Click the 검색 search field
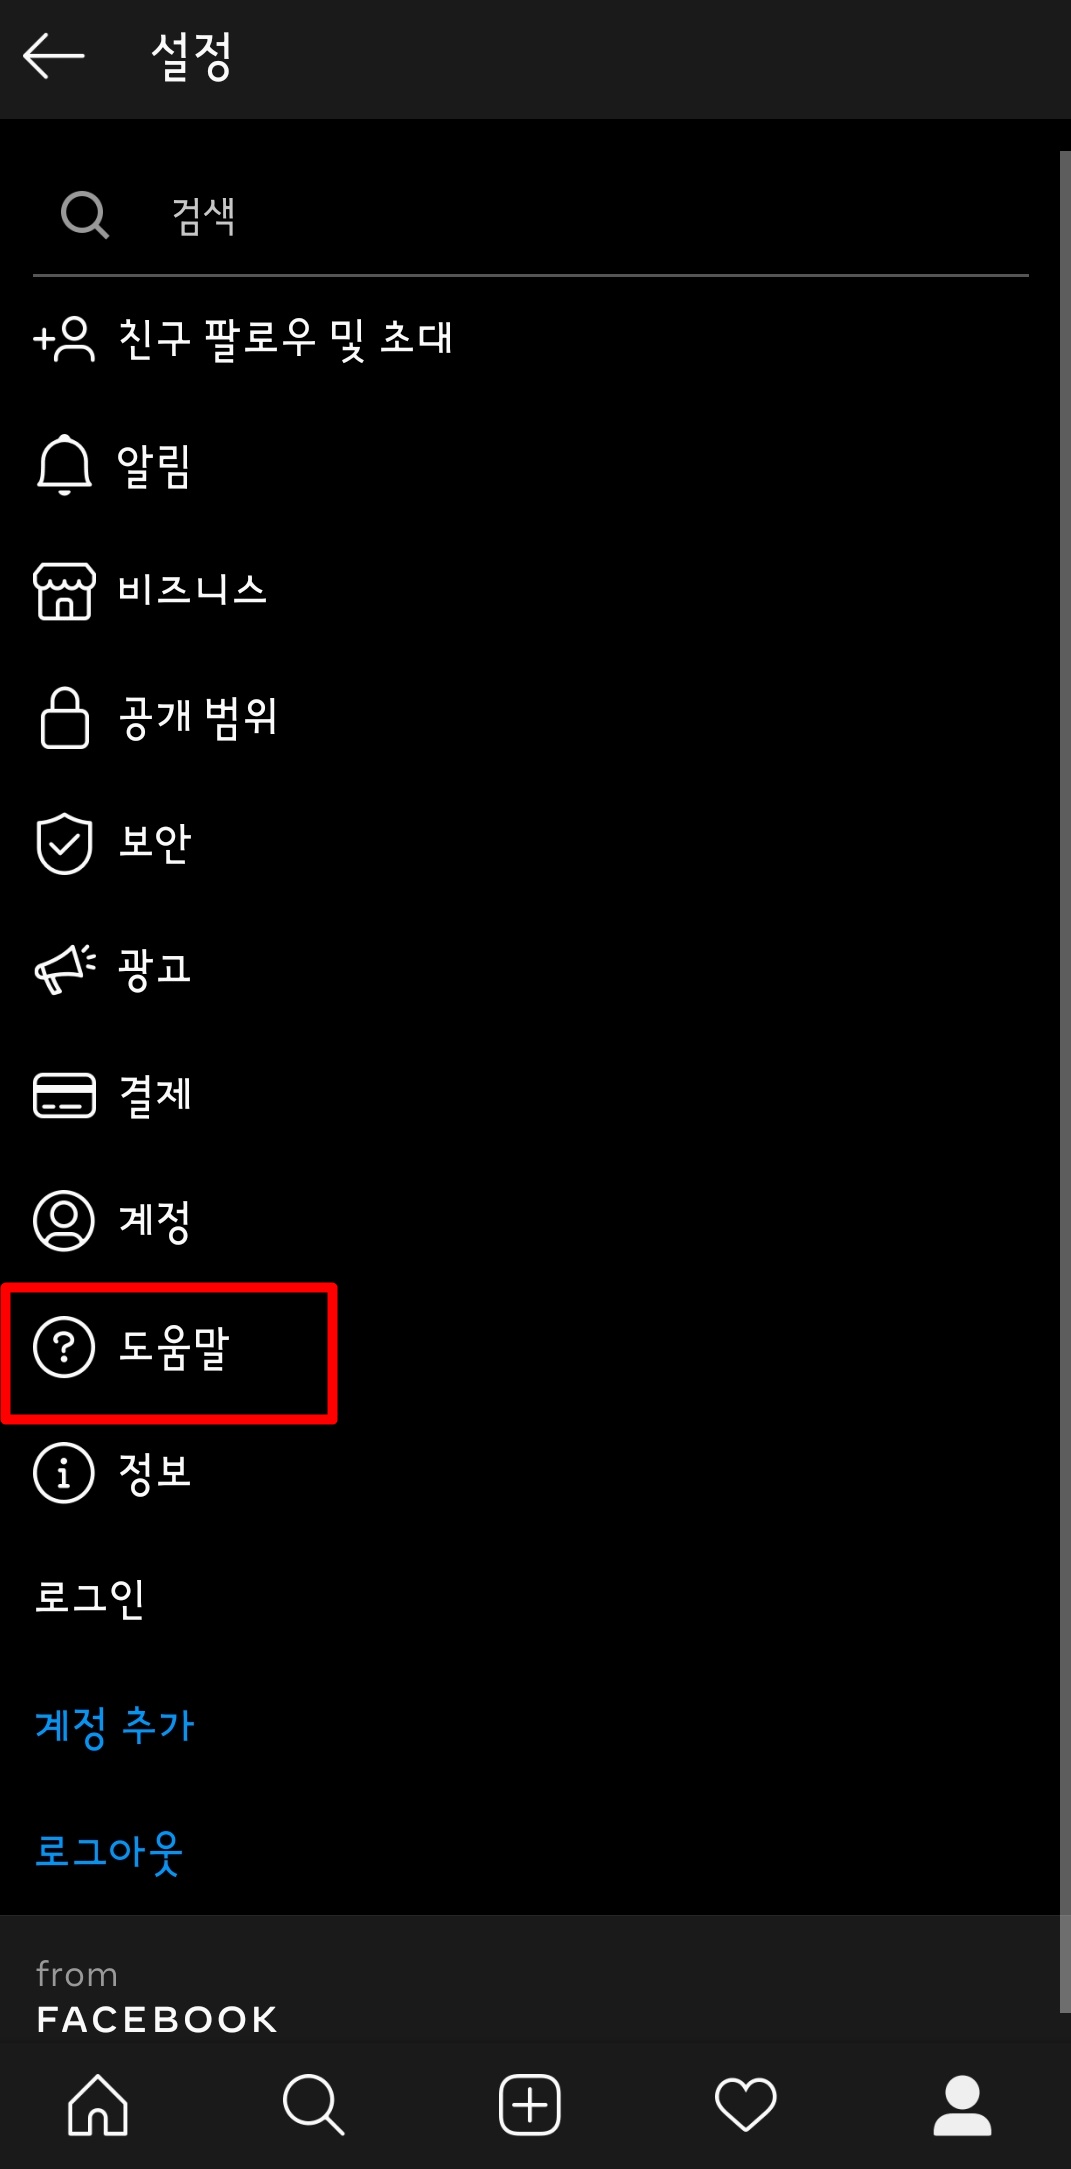The width and height of the screenshot is (1071, 2169). (x=530, y=215)
